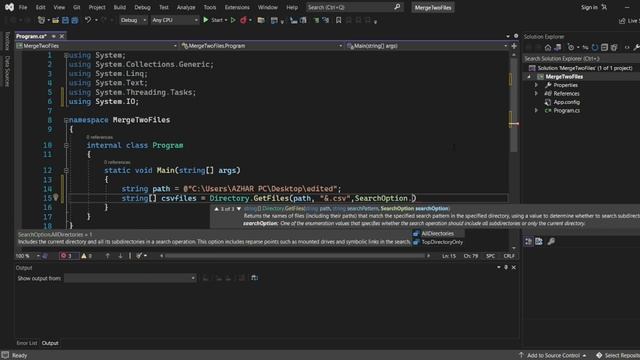Open the Edit menu
Screen dimensions: 640x360
[40, 7]
